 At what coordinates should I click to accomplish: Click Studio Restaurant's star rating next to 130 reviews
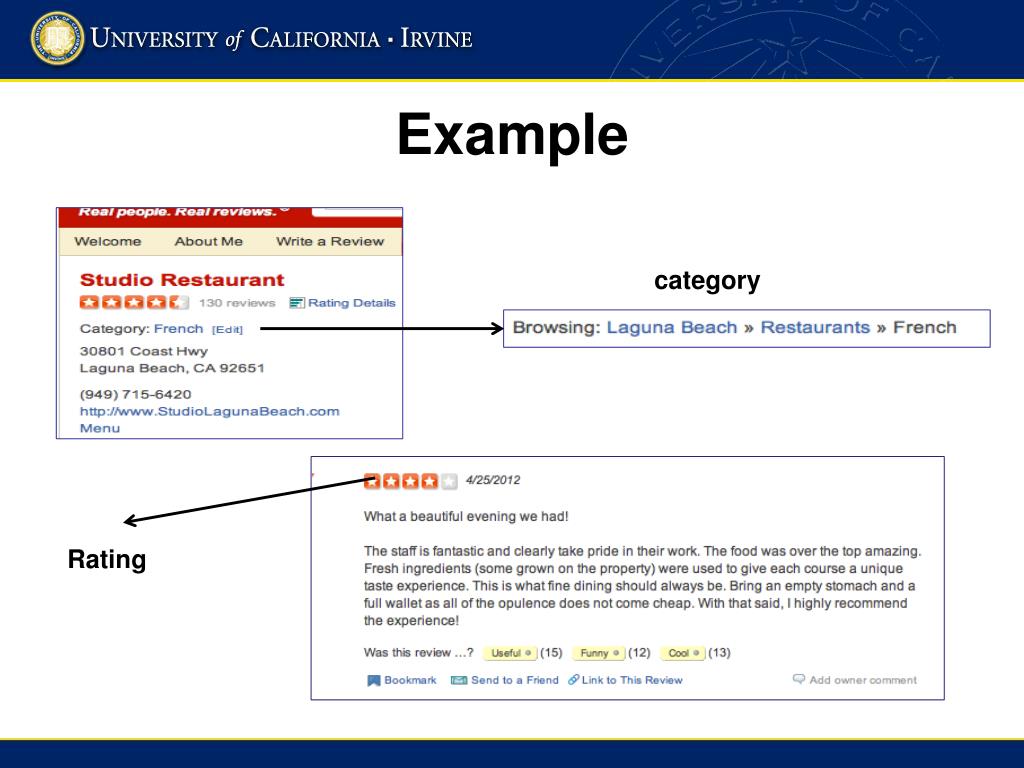134,302
